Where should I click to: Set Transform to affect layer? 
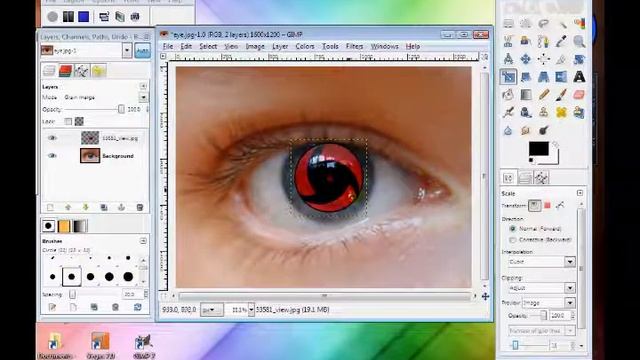[x=534, y=205]
